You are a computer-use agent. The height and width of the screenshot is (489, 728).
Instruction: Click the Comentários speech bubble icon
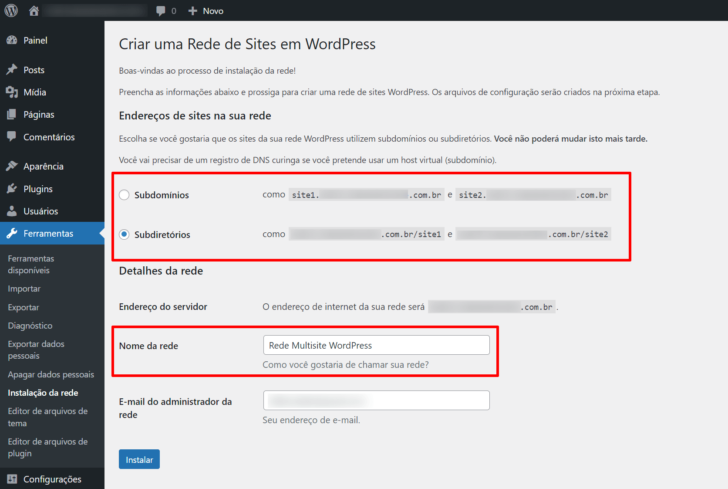[x=12, y=137]
